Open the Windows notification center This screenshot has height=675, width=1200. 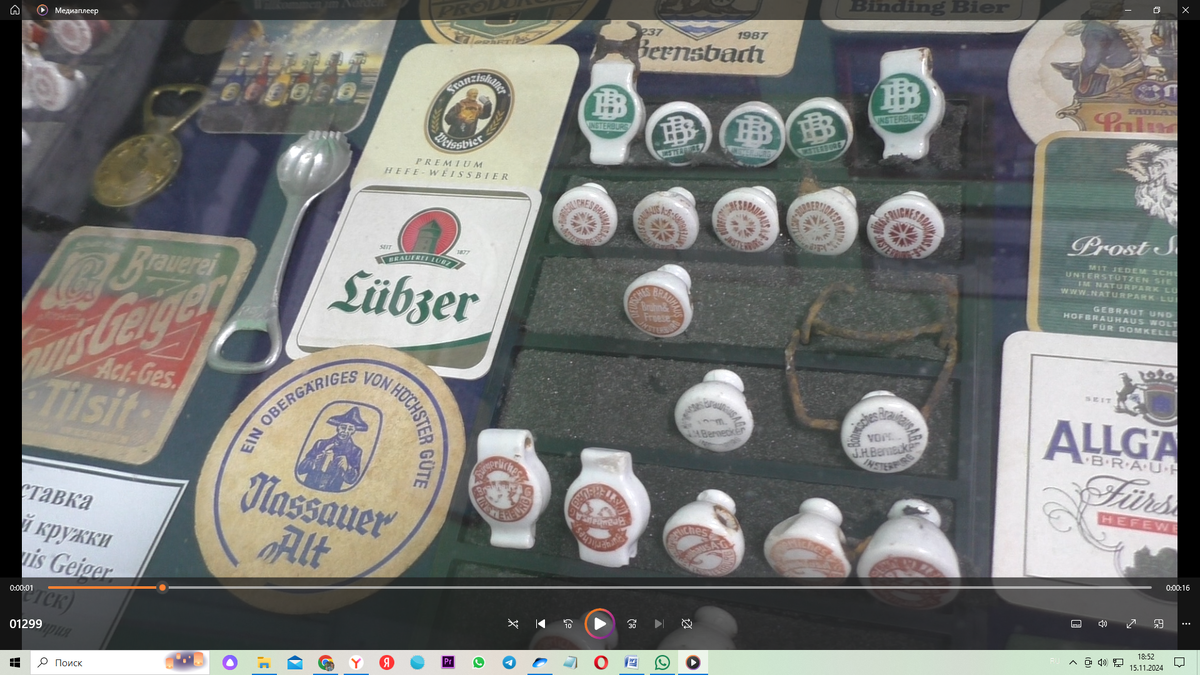tap(1180, 662)
